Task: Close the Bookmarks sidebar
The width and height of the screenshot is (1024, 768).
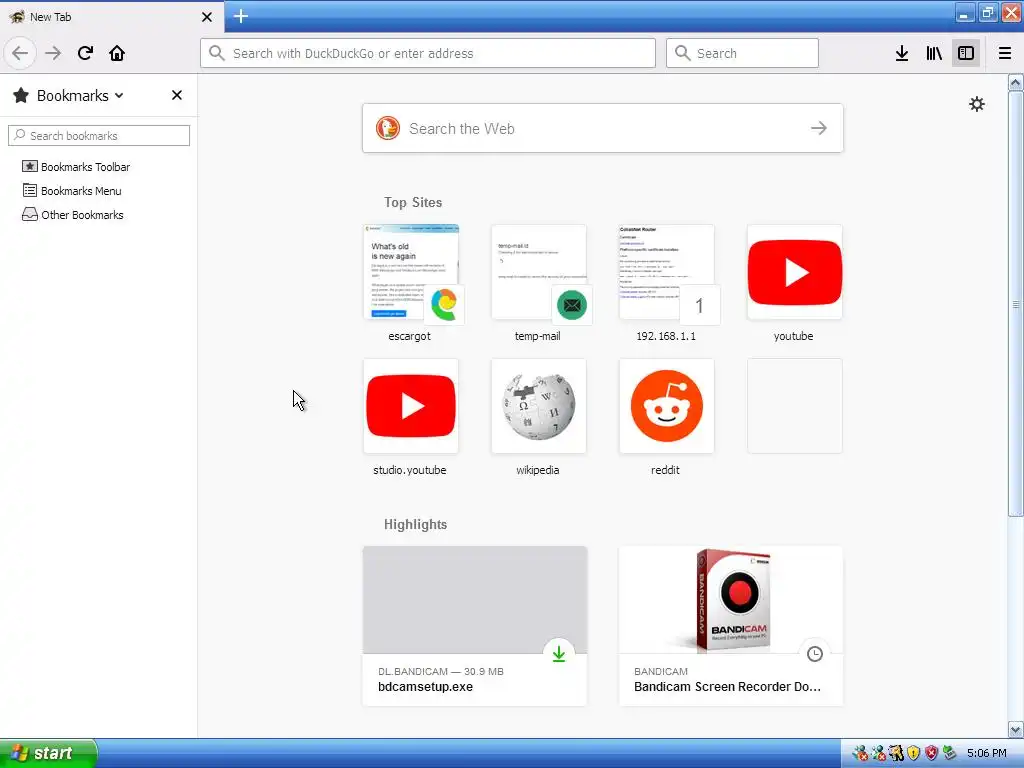Action: click(x=176, y=95)
